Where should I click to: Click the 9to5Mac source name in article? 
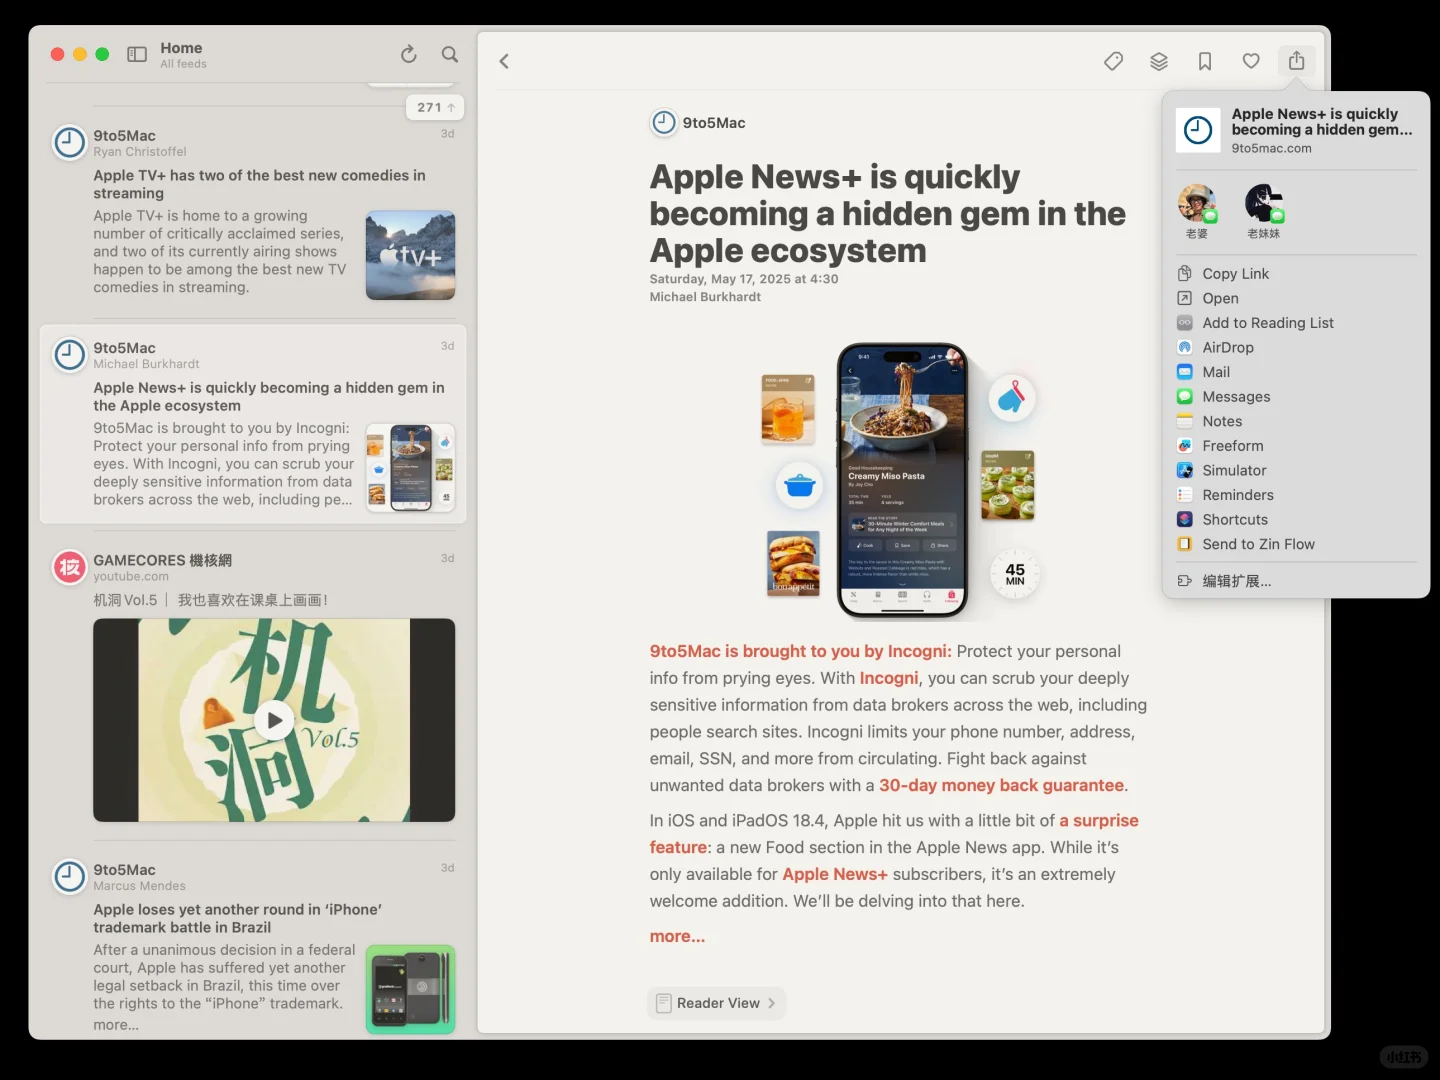[x=714, y=123]
